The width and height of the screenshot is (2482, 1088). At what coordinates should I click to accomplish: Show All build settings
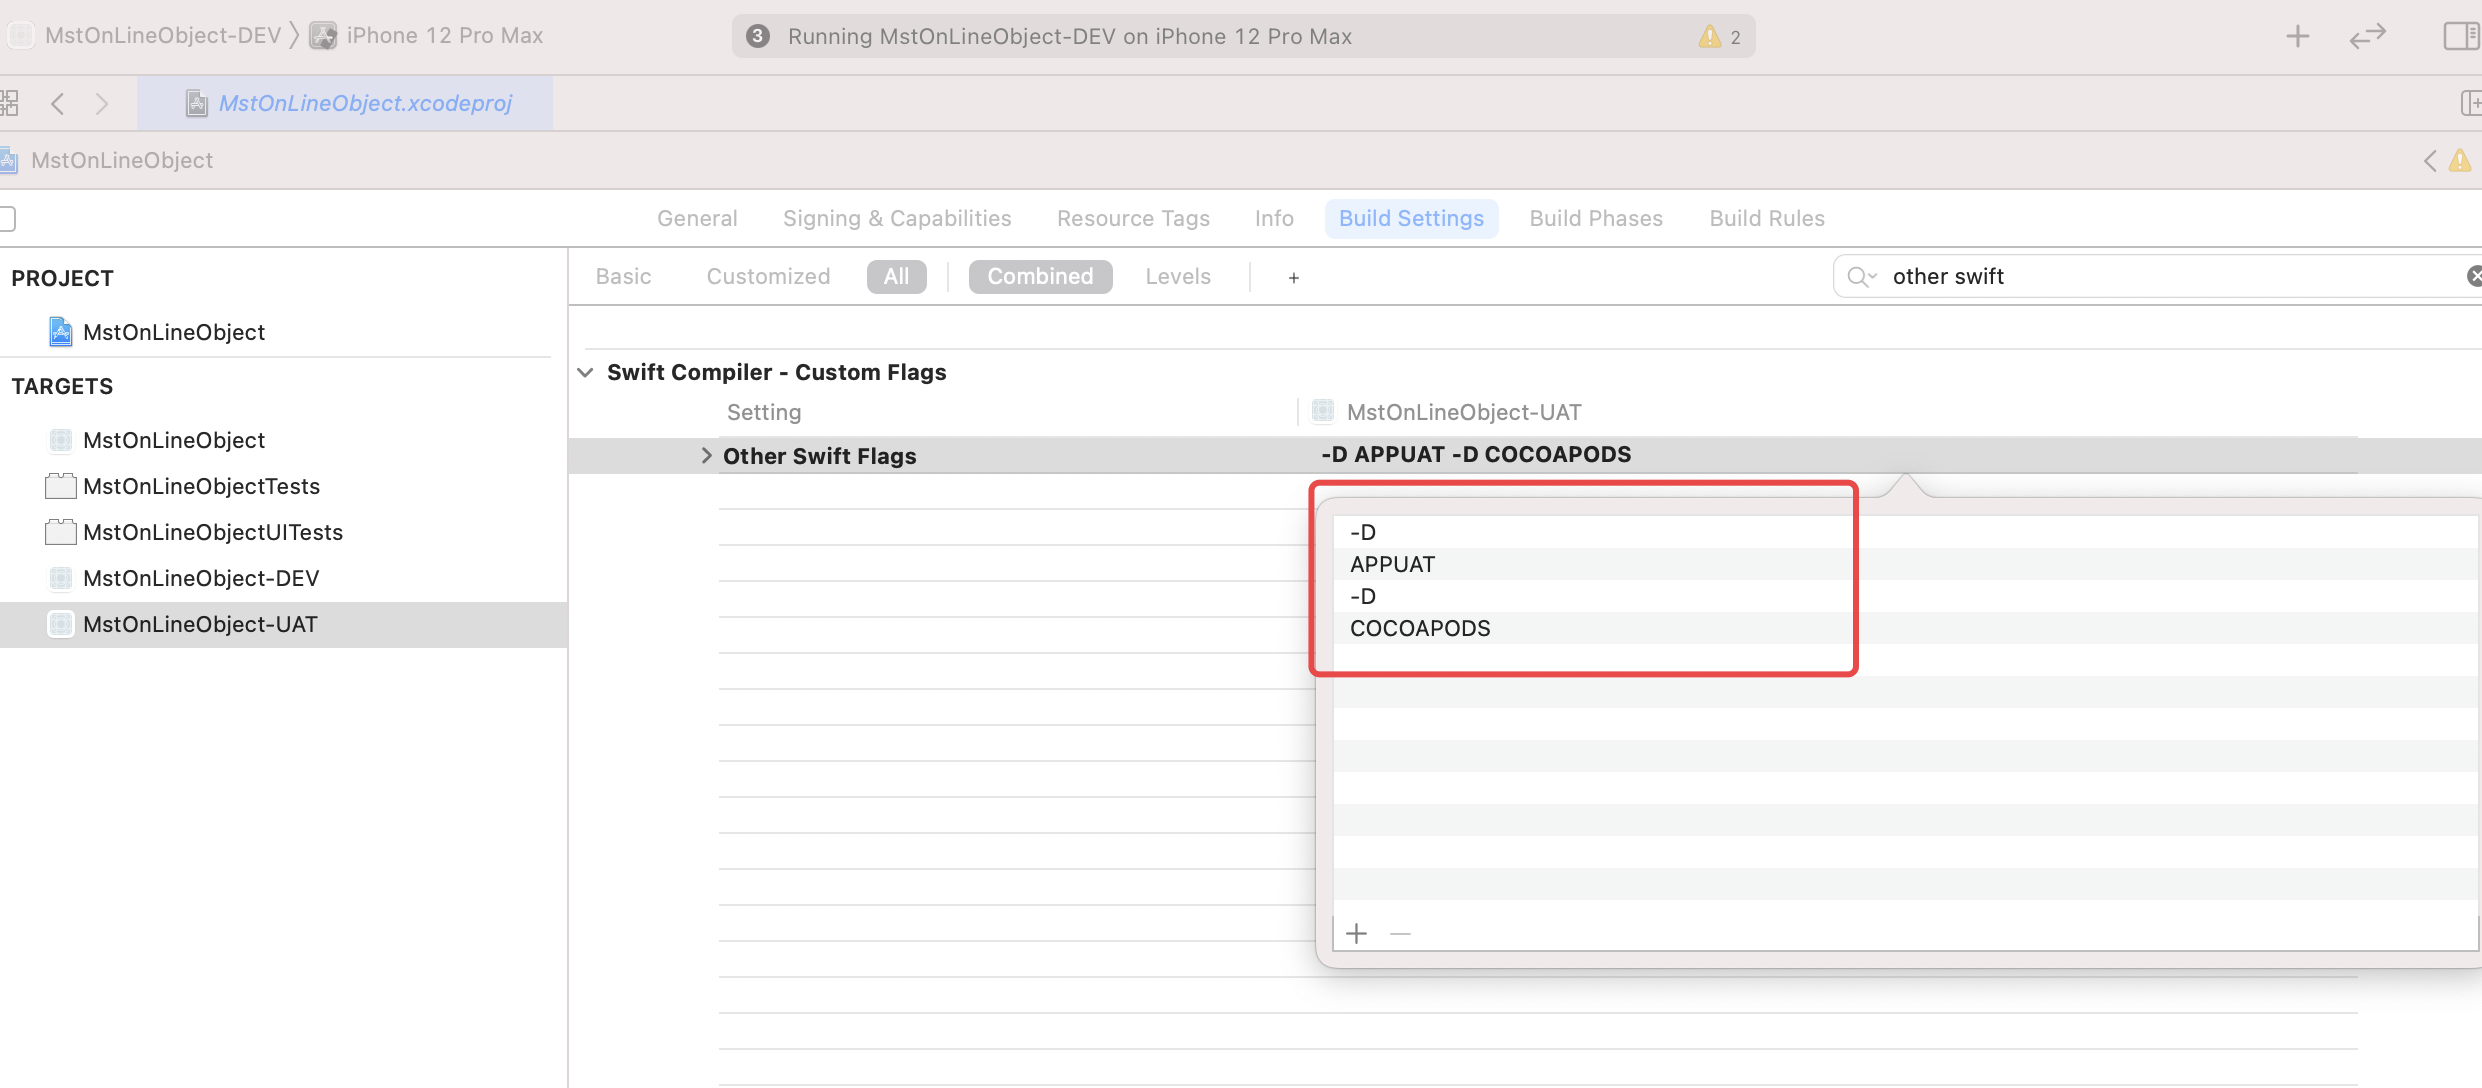(x=896, y=276)
